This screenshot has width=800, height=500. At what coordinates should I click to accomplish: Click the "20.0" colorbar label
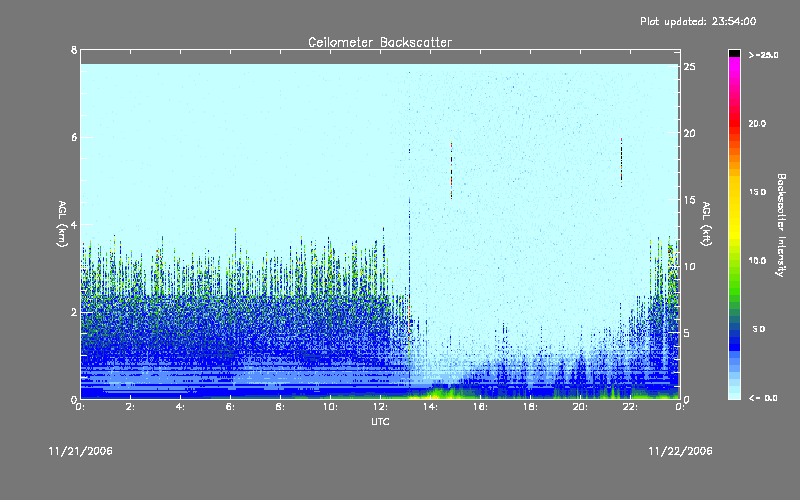point(757,123)
